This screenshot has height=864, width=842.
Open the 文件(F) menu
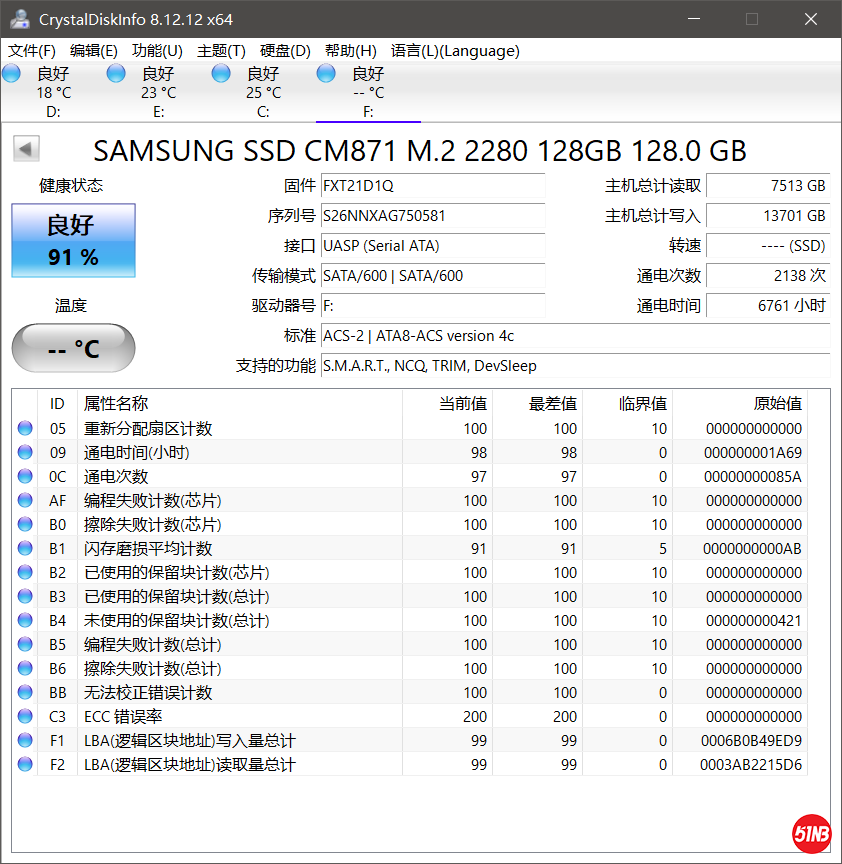pyautogui.click(x=32, y=51)
